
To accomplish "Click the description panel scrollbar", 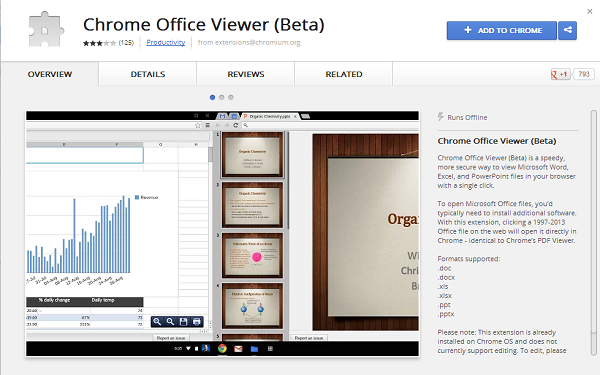I will point(593,233).
